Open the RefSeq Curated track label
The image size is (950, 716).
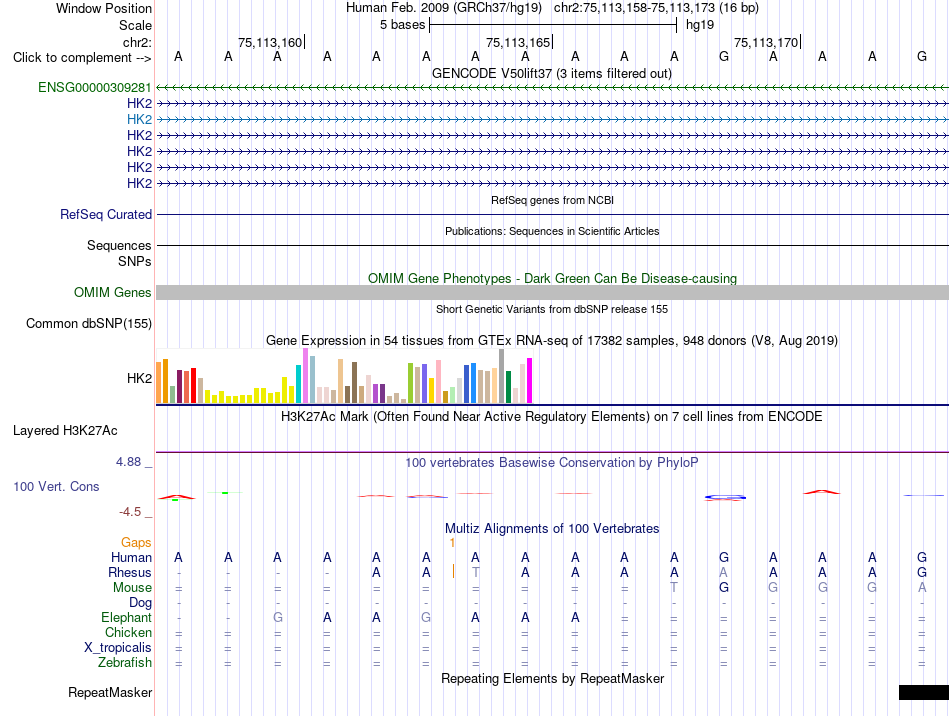point(106,214)
